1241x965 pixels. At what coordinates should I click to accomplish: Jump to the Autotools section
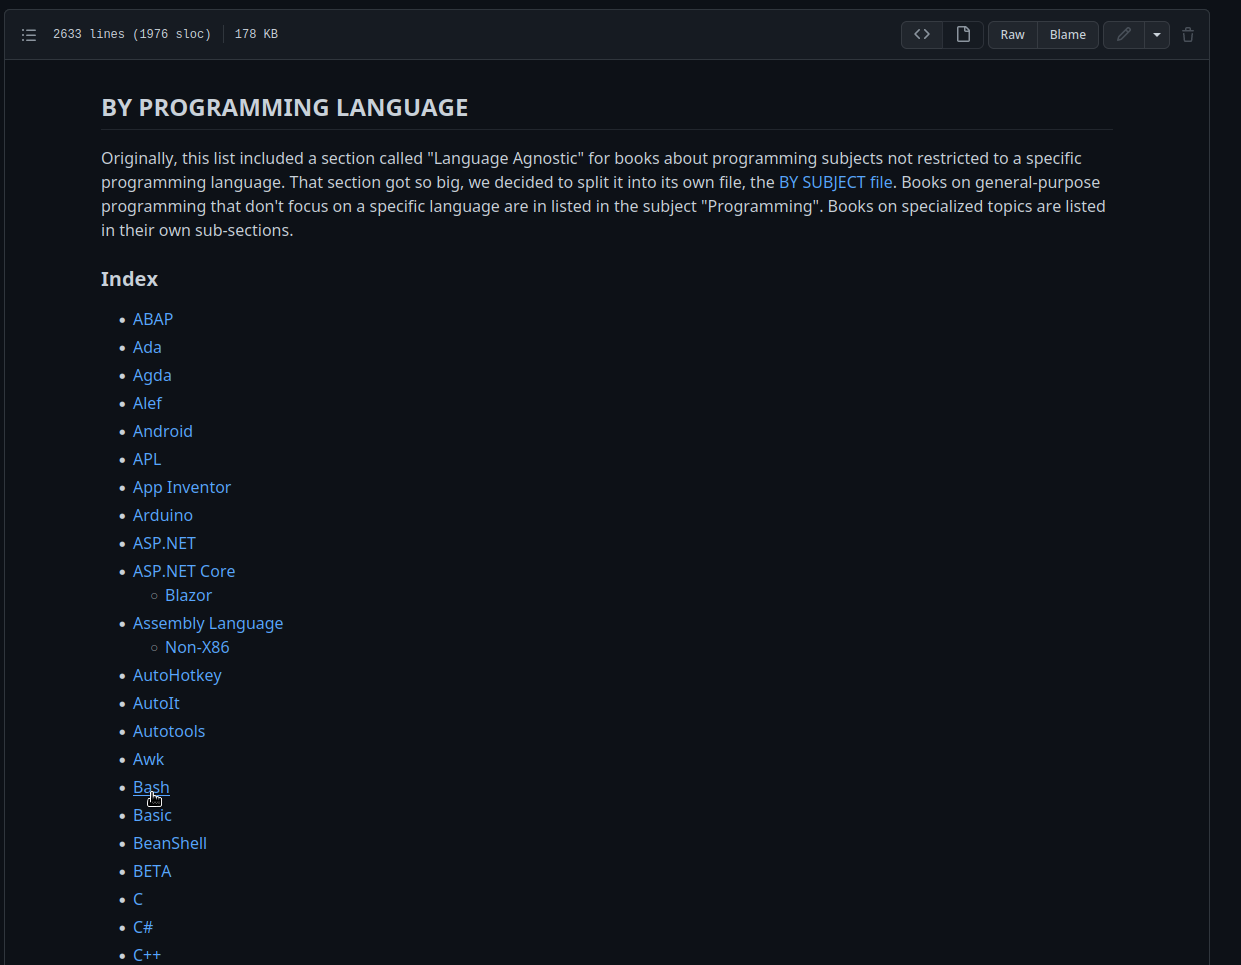[169, 731]
